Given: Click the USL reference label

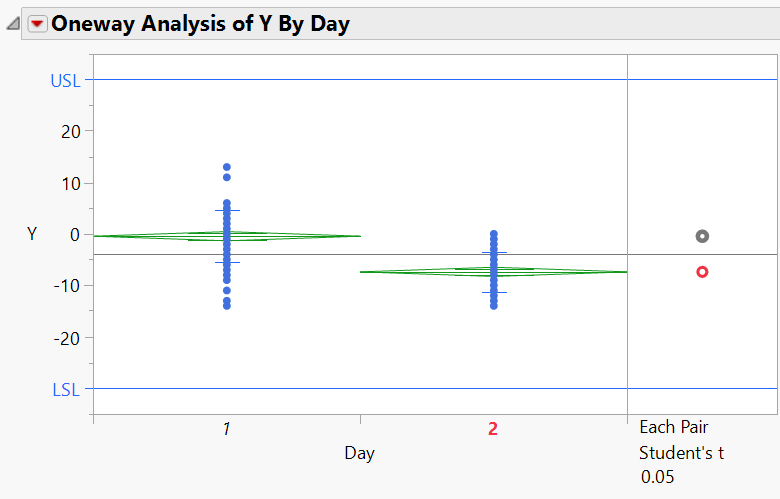Looking at the screenshot, I should coord(66,81).
